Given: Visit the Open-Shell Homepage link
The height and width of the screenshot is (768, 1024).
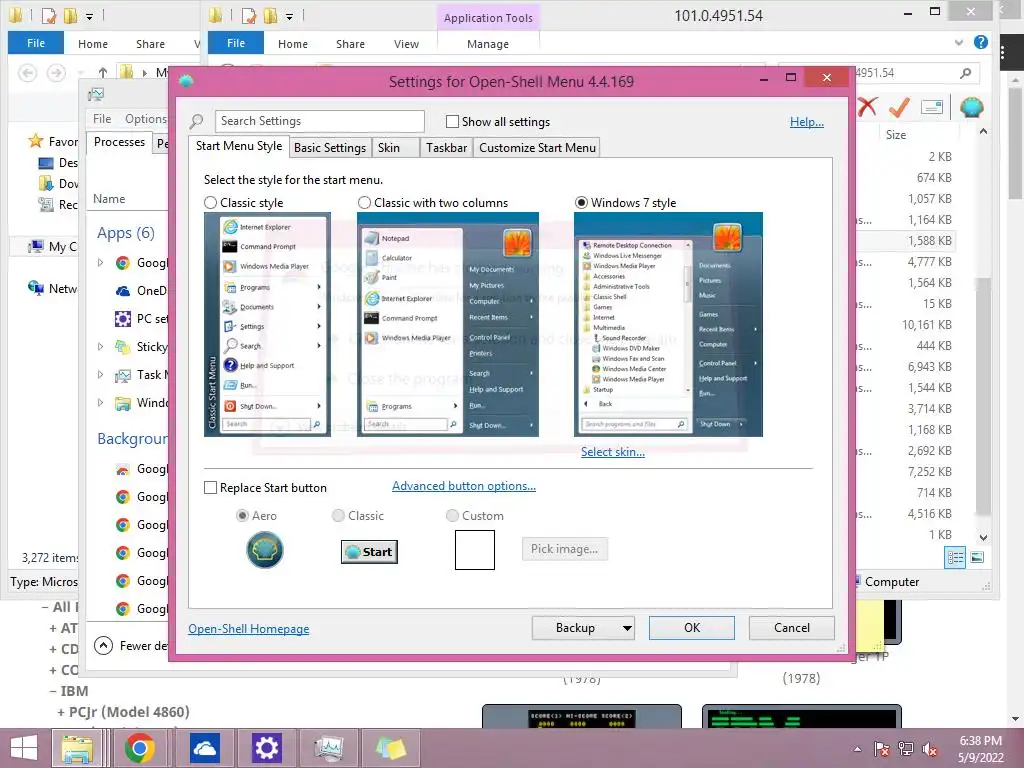Looking at the screenshot, I should (249, 629).
